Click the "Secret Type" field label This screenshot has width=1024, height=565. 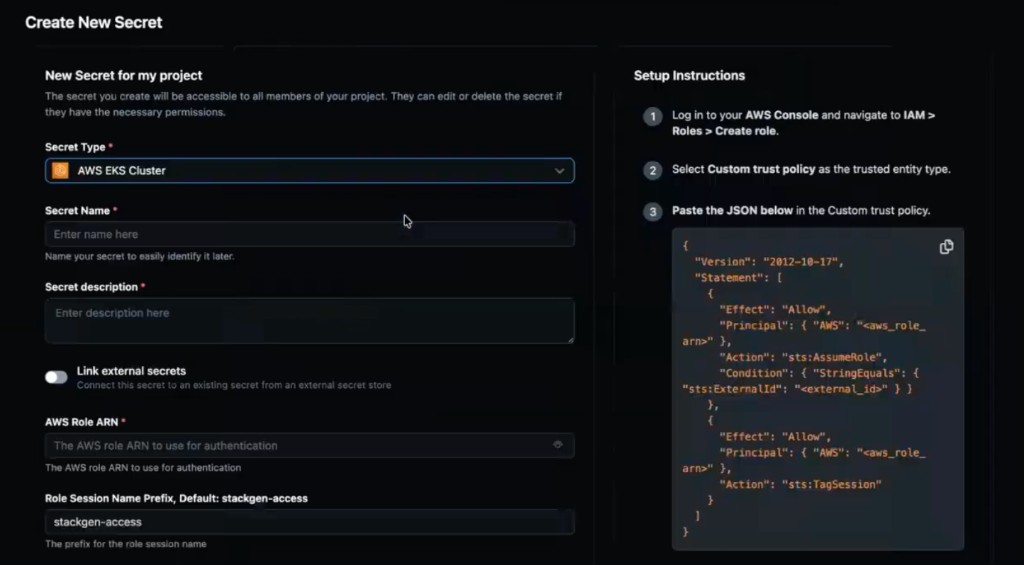point(75,147)
